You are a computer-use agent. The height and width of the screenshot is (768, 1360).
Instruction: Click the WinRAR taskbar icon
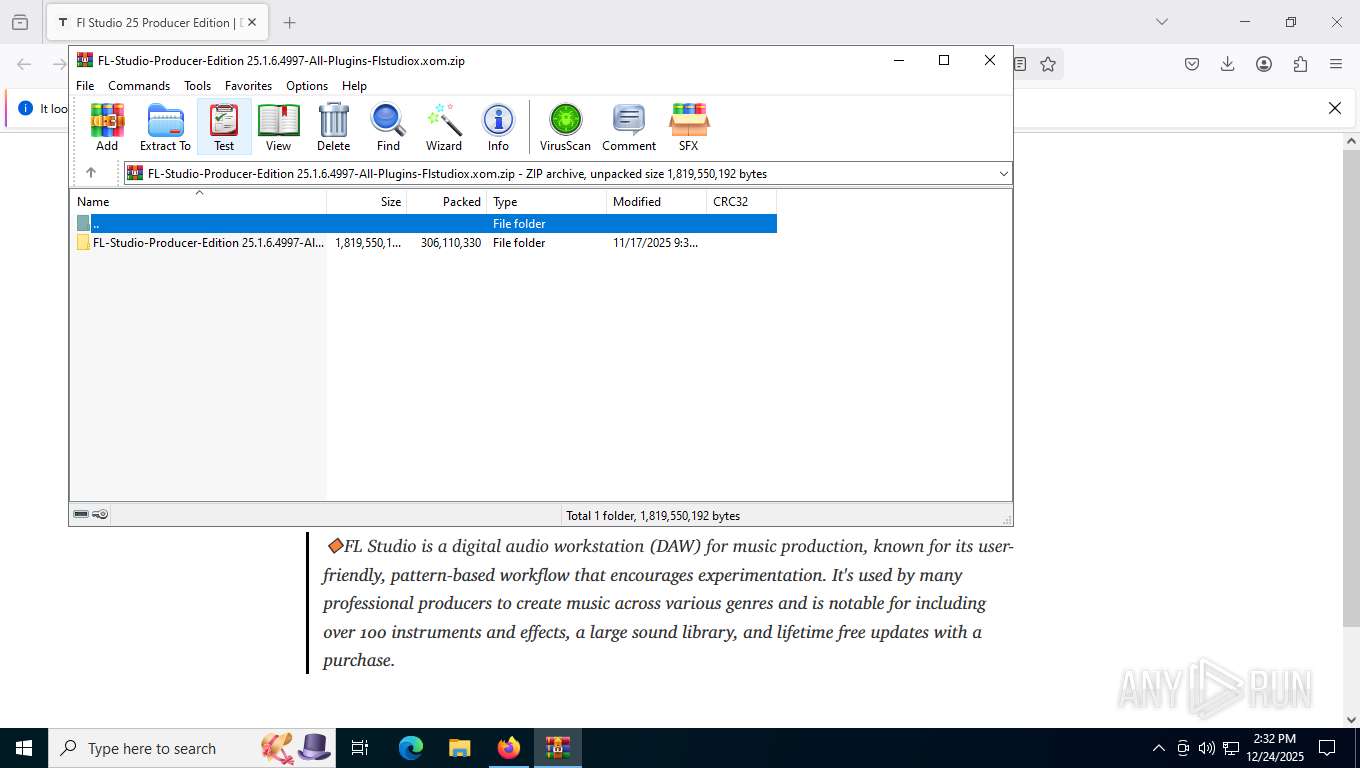(558, 748)
